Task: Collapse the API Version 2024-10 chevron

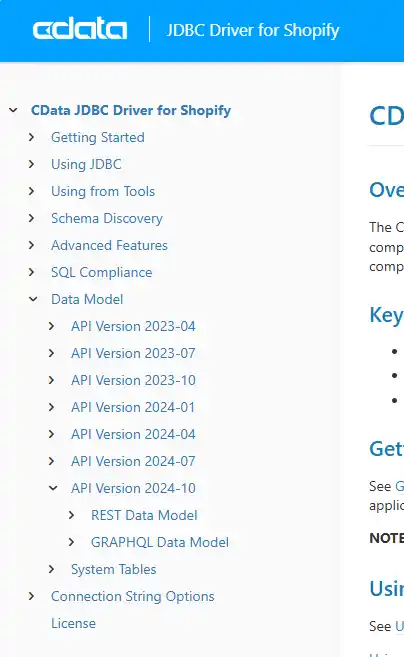Action: pyautogui.click(x=53, y=488)
